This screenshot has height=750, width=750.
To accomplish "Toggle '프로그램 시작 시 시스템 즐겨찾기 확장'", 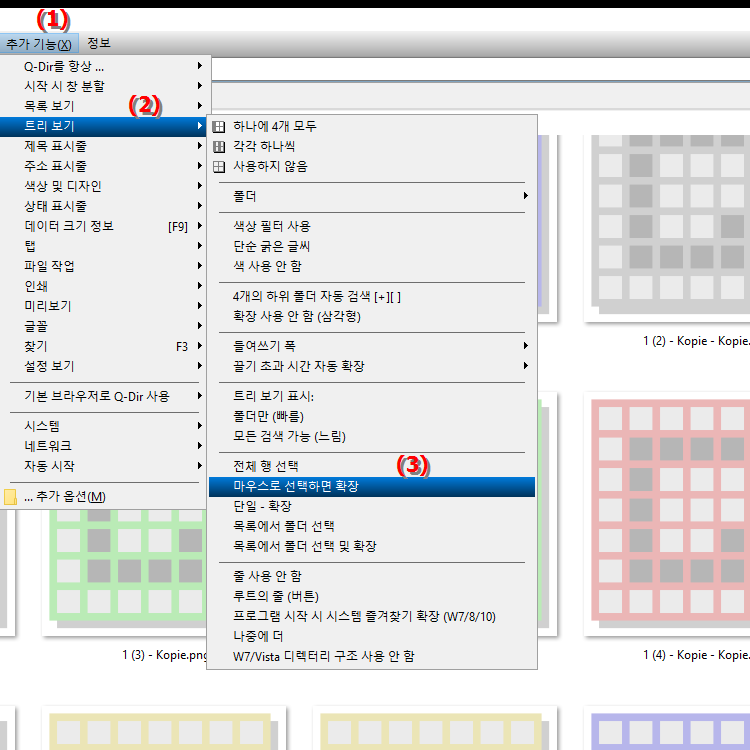I will pyautogui.click(x=372, y=617).
